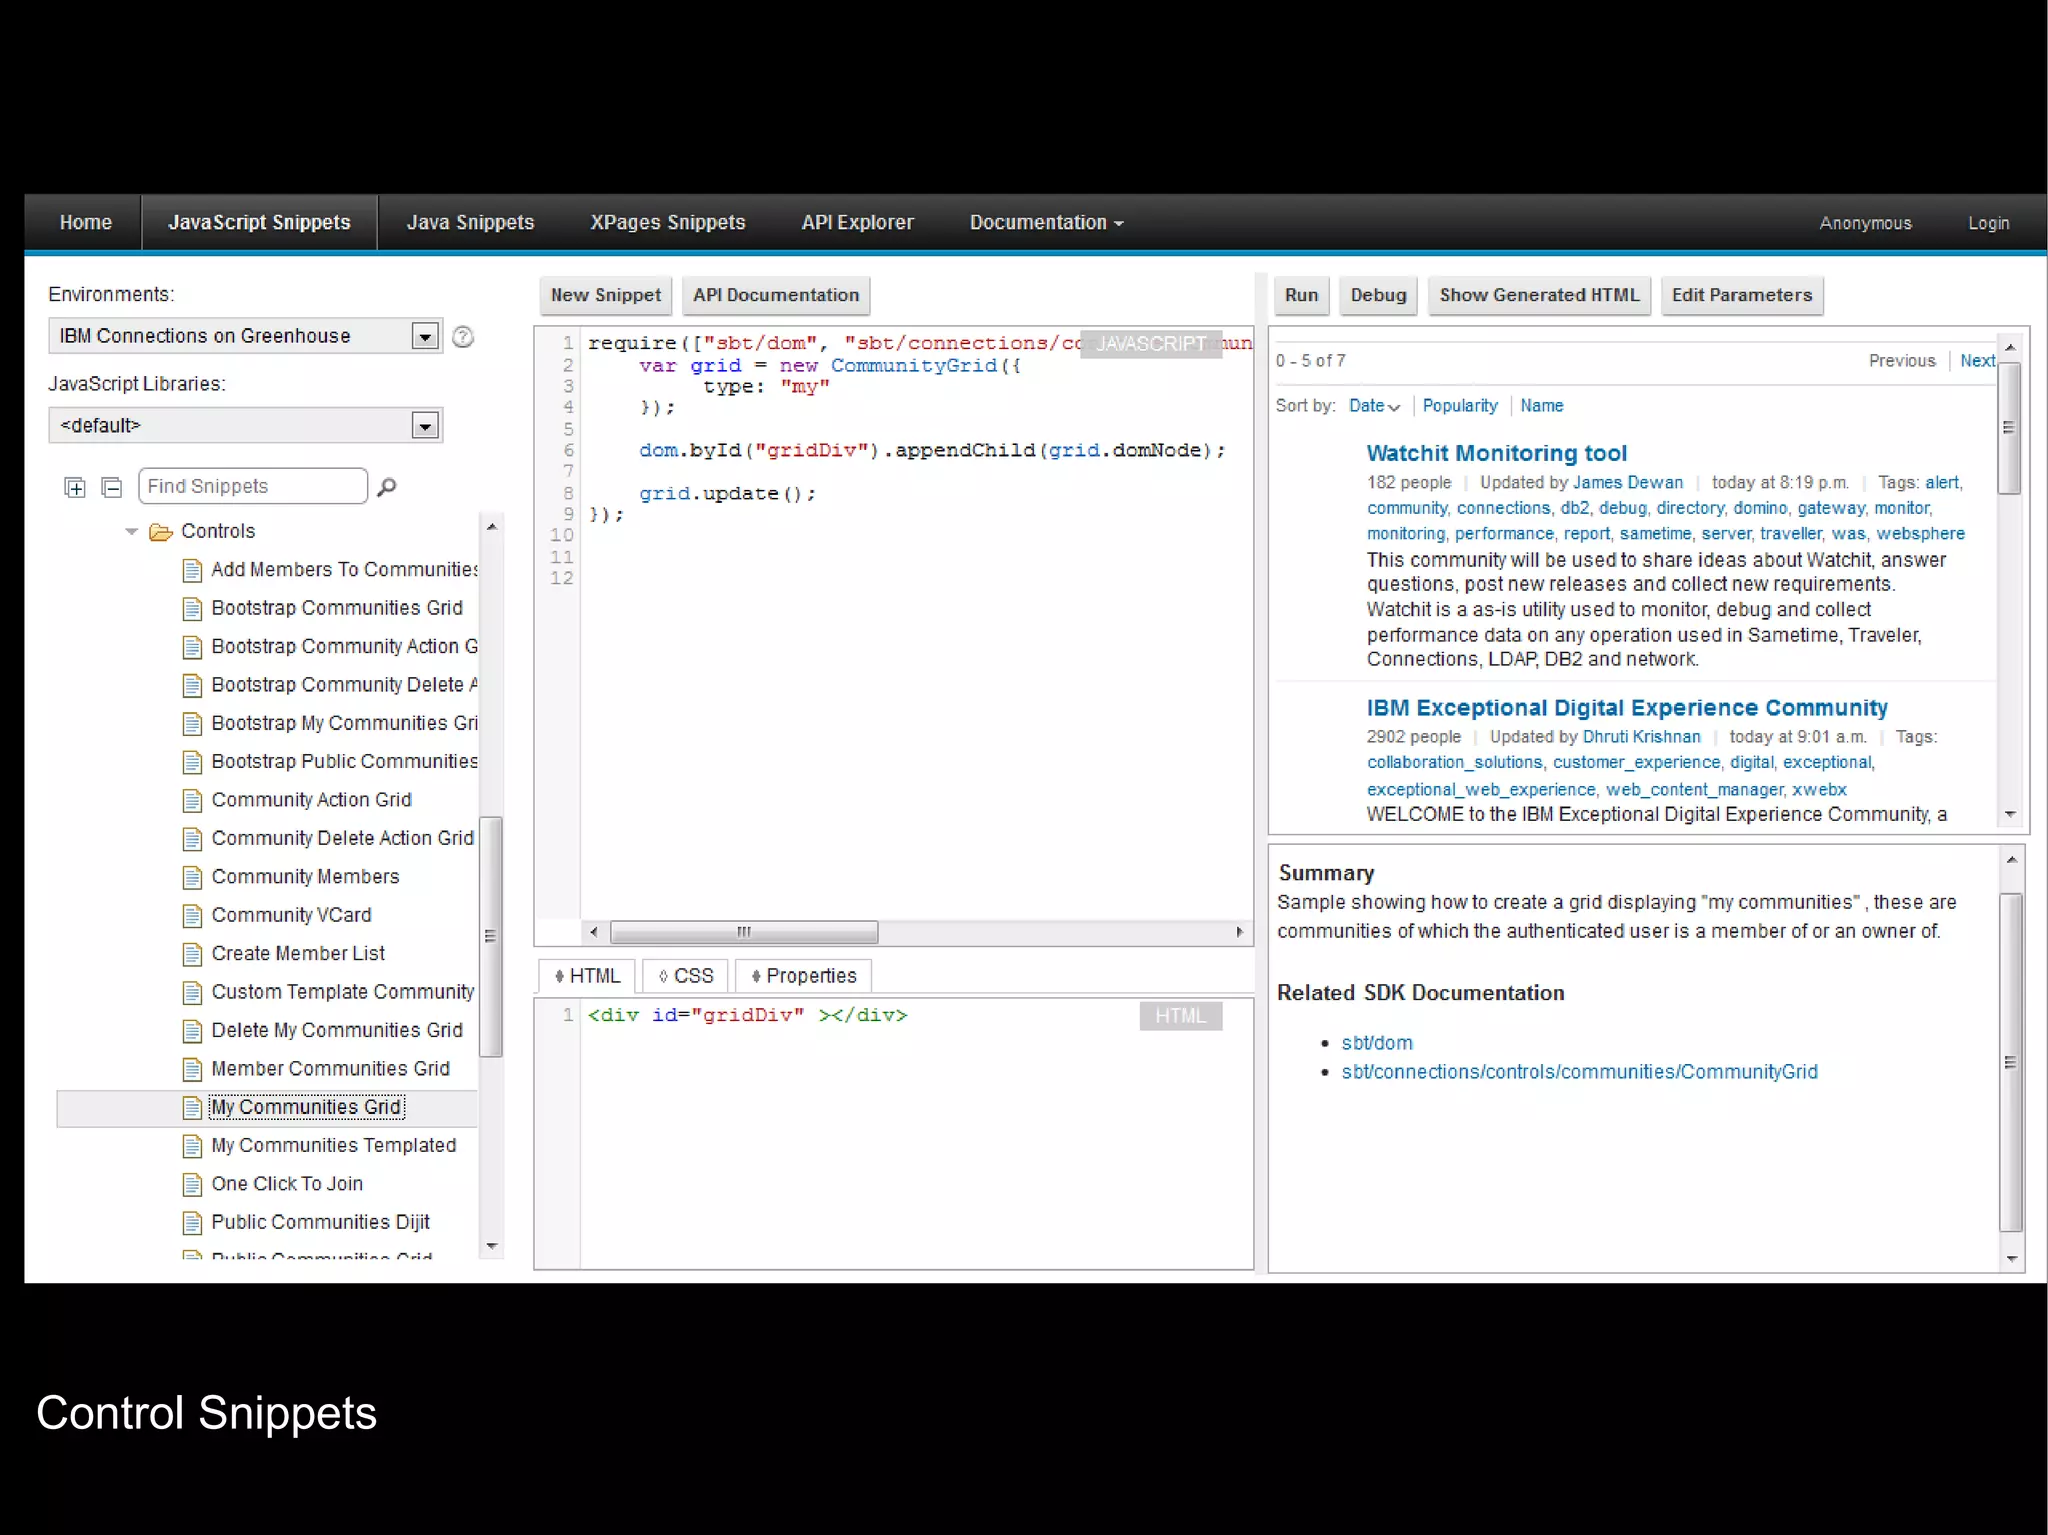Viewport: 2048px width, 1535px height.
Task: Click document icon for My Communities Templated
Action: coord(193,1146)
